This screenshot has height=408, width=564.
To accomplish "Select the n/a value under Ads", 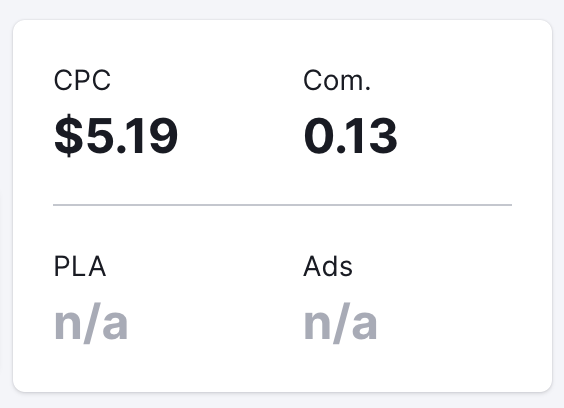I will [x=340, y=323].
